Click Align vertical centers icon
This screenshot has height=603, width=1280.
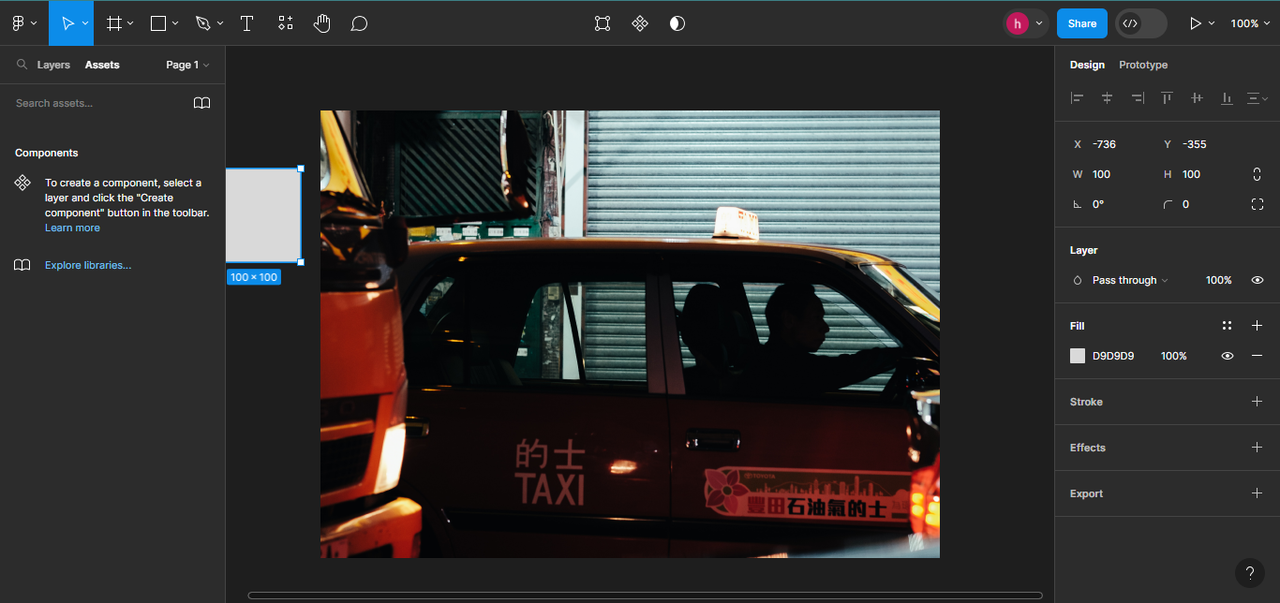[1197, 98]
